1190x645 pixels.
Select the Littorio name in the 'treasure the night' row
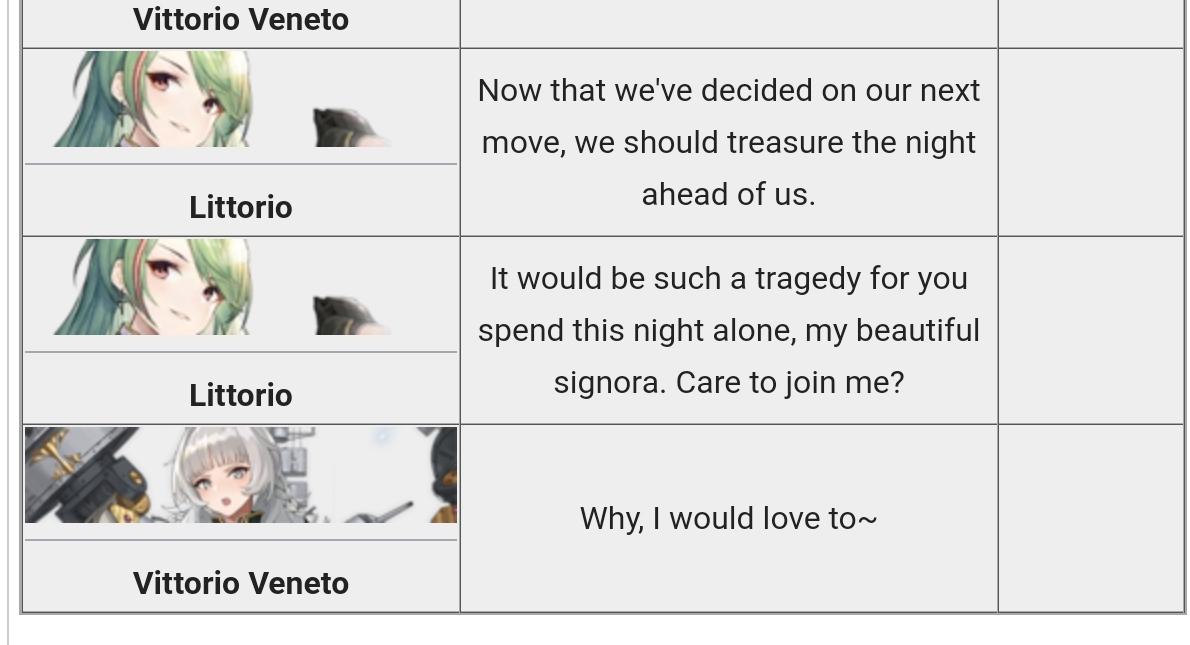(x=241, y=207)
